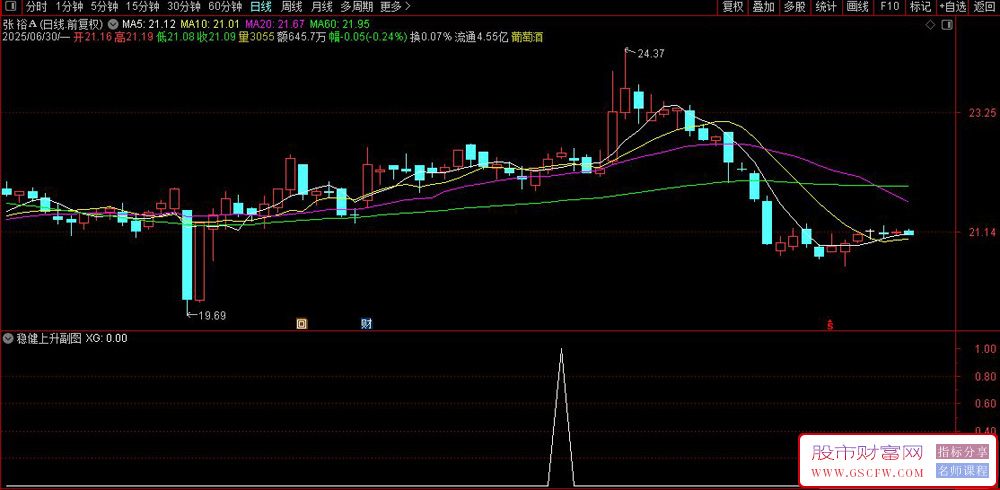1000x490 pixels.
Task: Click the 叠加 overlay button
Action: (x=764, y=8)
